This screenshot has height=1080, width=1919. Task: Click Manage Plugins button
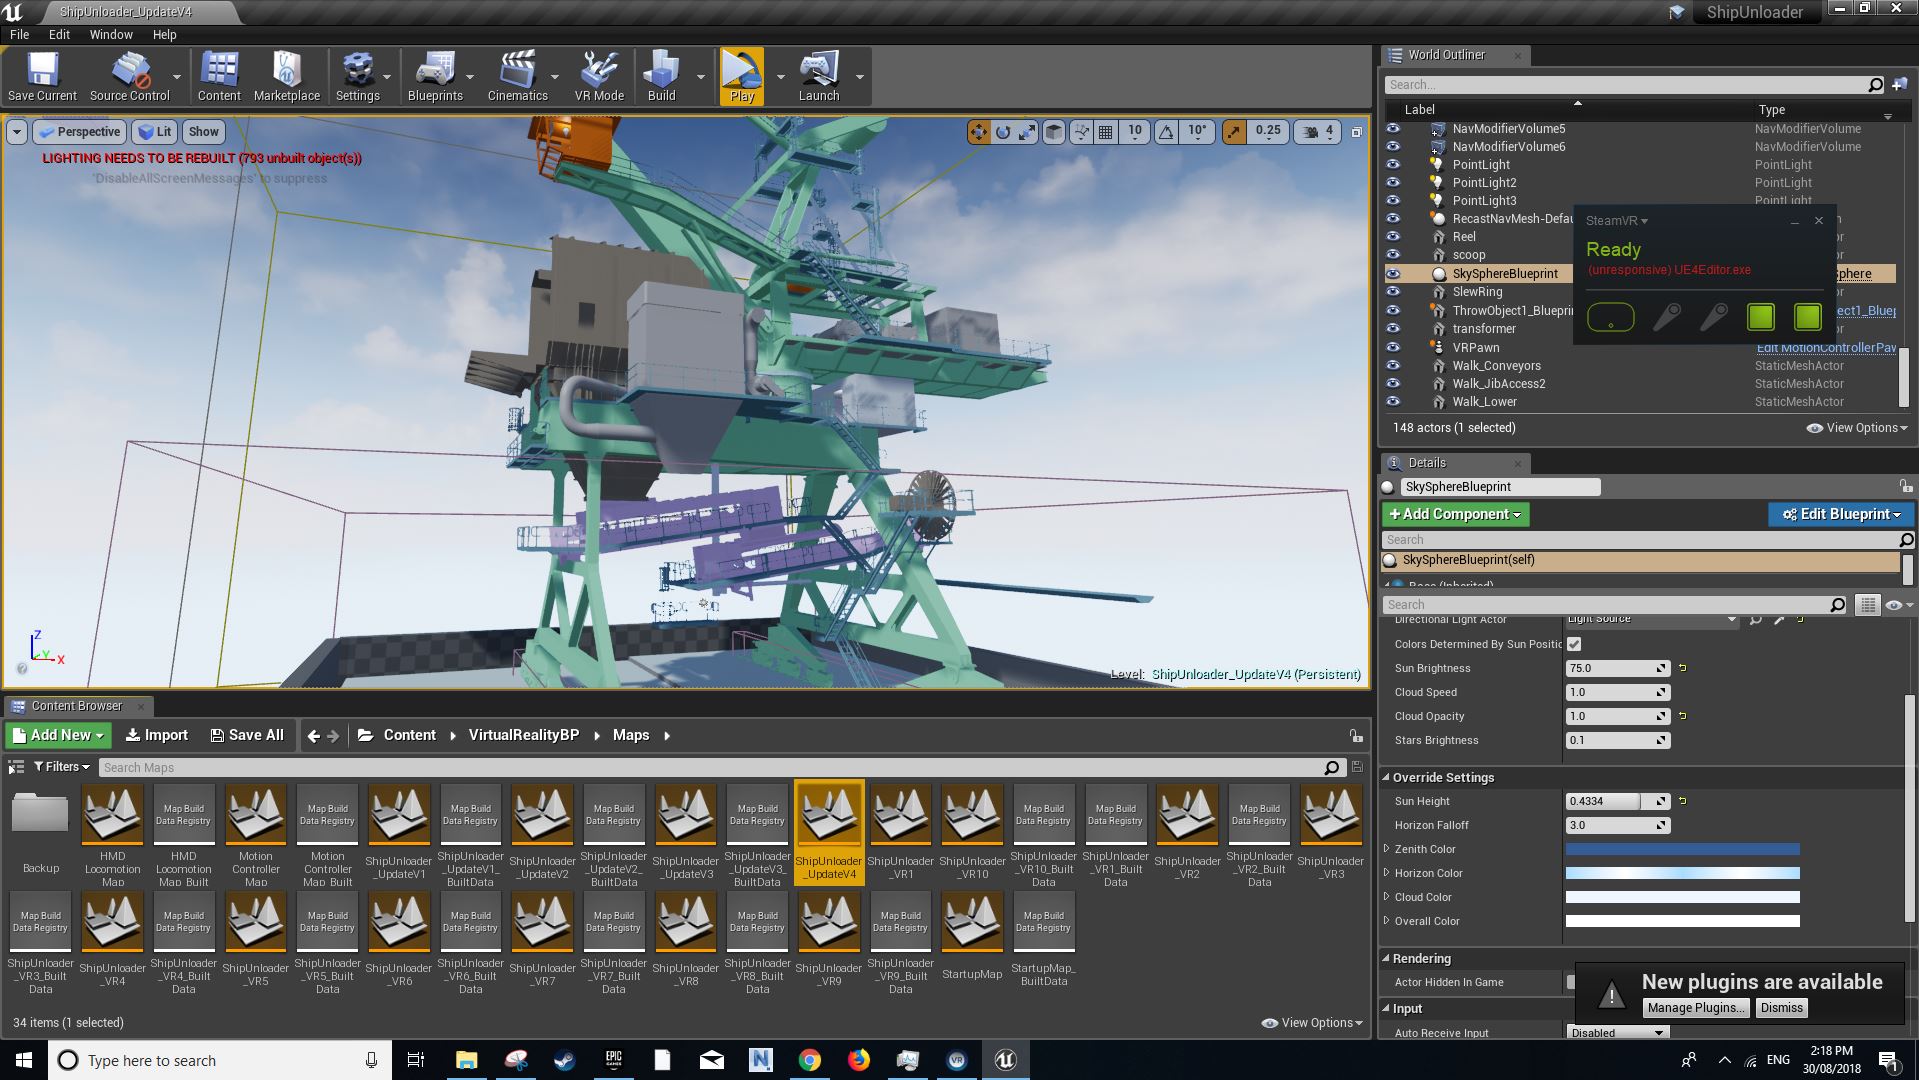pyautogui.click(x=1696, y=1008)
